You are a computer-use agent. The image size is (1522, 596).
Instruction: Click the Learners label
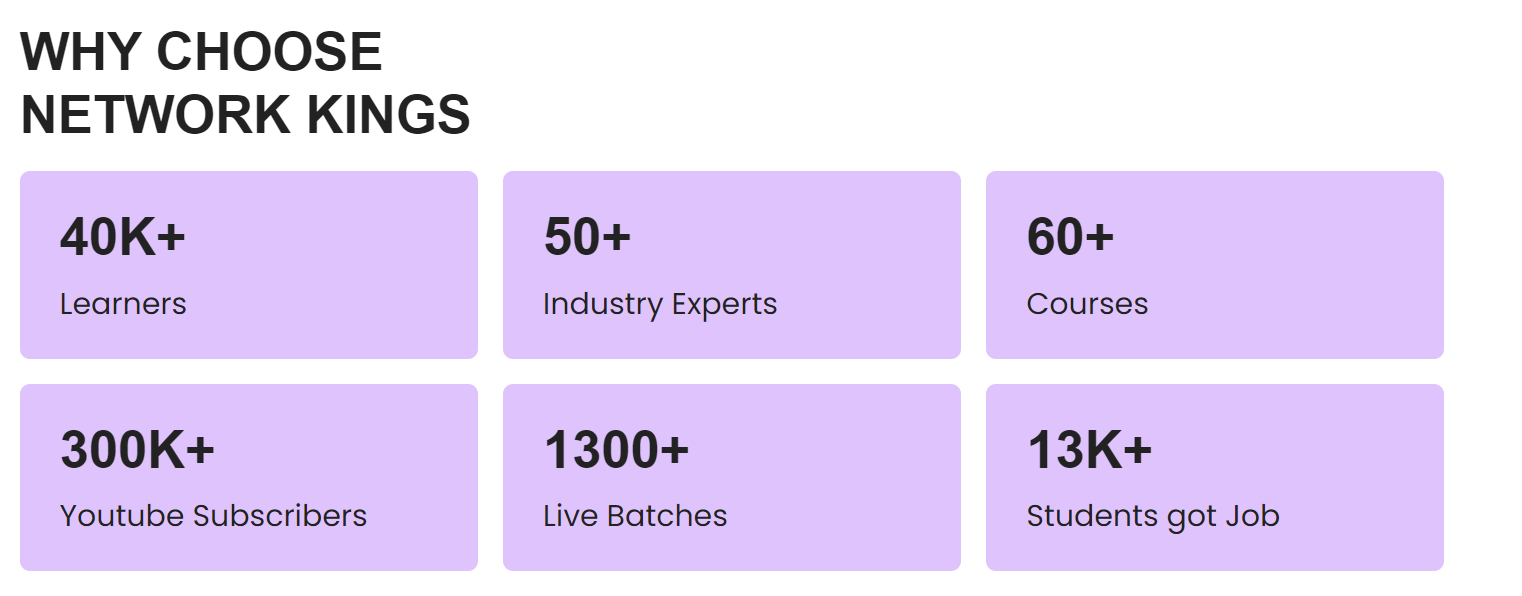pyautogui.click(x=123, y=303)
